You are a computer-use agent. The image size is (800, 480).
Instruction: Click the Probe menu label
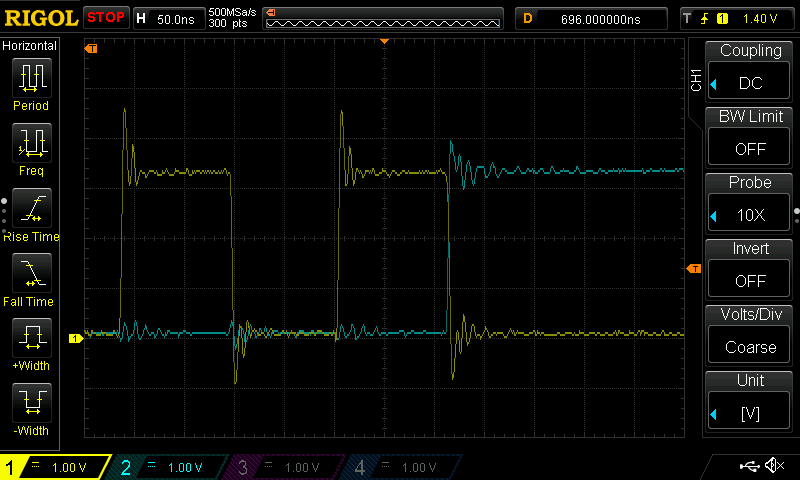[750, 182]
